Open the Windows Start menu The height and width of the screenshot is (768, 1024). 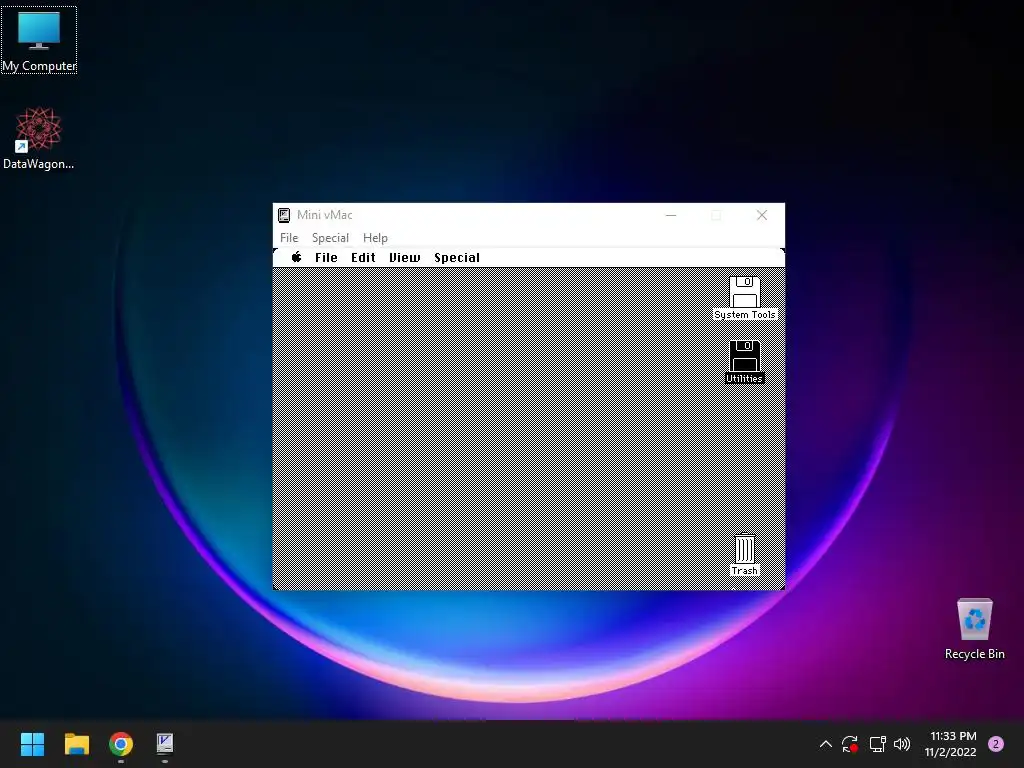coord(32,744)
